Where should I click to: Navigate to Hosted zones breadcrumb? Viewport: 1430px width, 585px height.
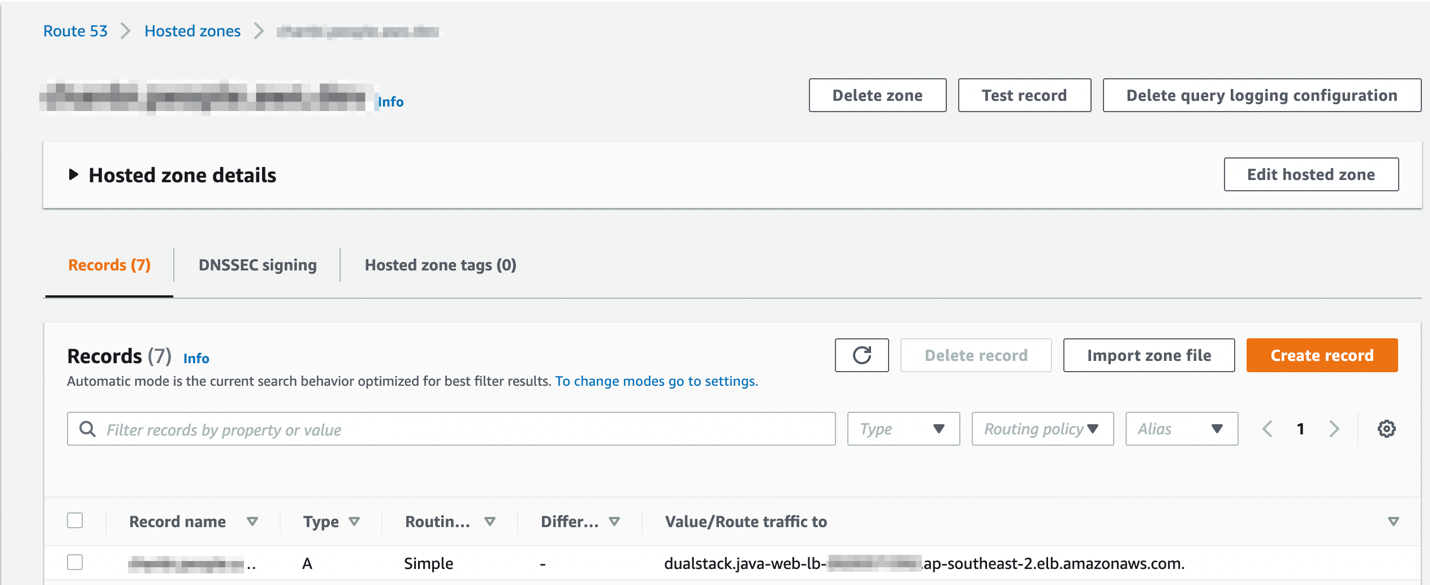pos(192,31)
